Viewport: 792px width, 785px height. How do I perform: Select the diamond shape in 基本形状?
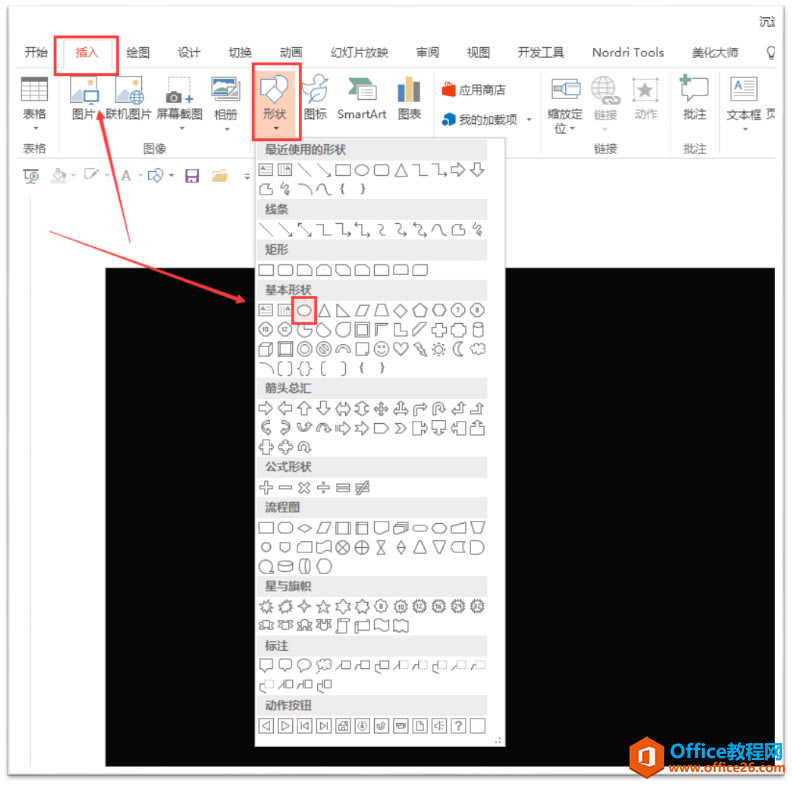[x=401, y=310]
